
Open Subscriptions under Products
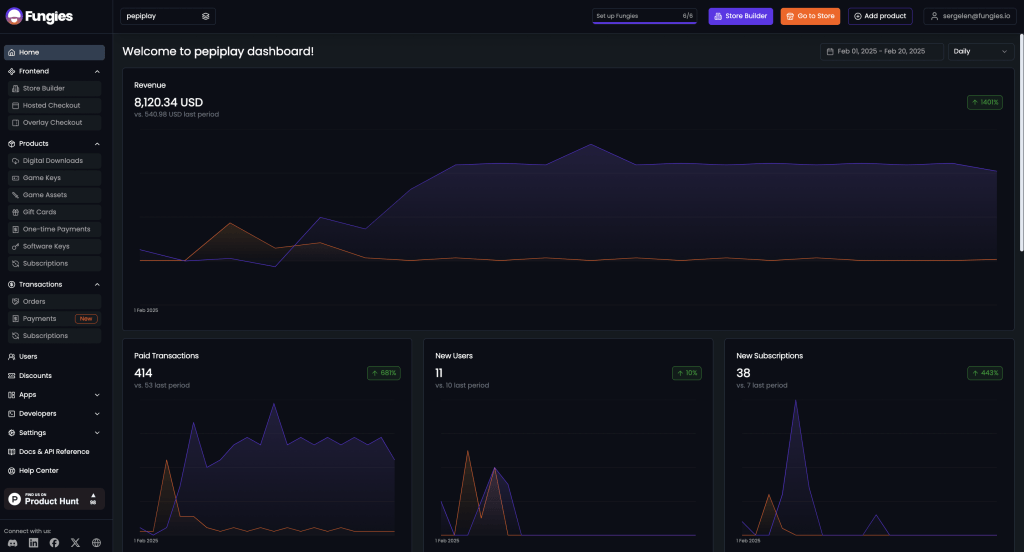54,263
